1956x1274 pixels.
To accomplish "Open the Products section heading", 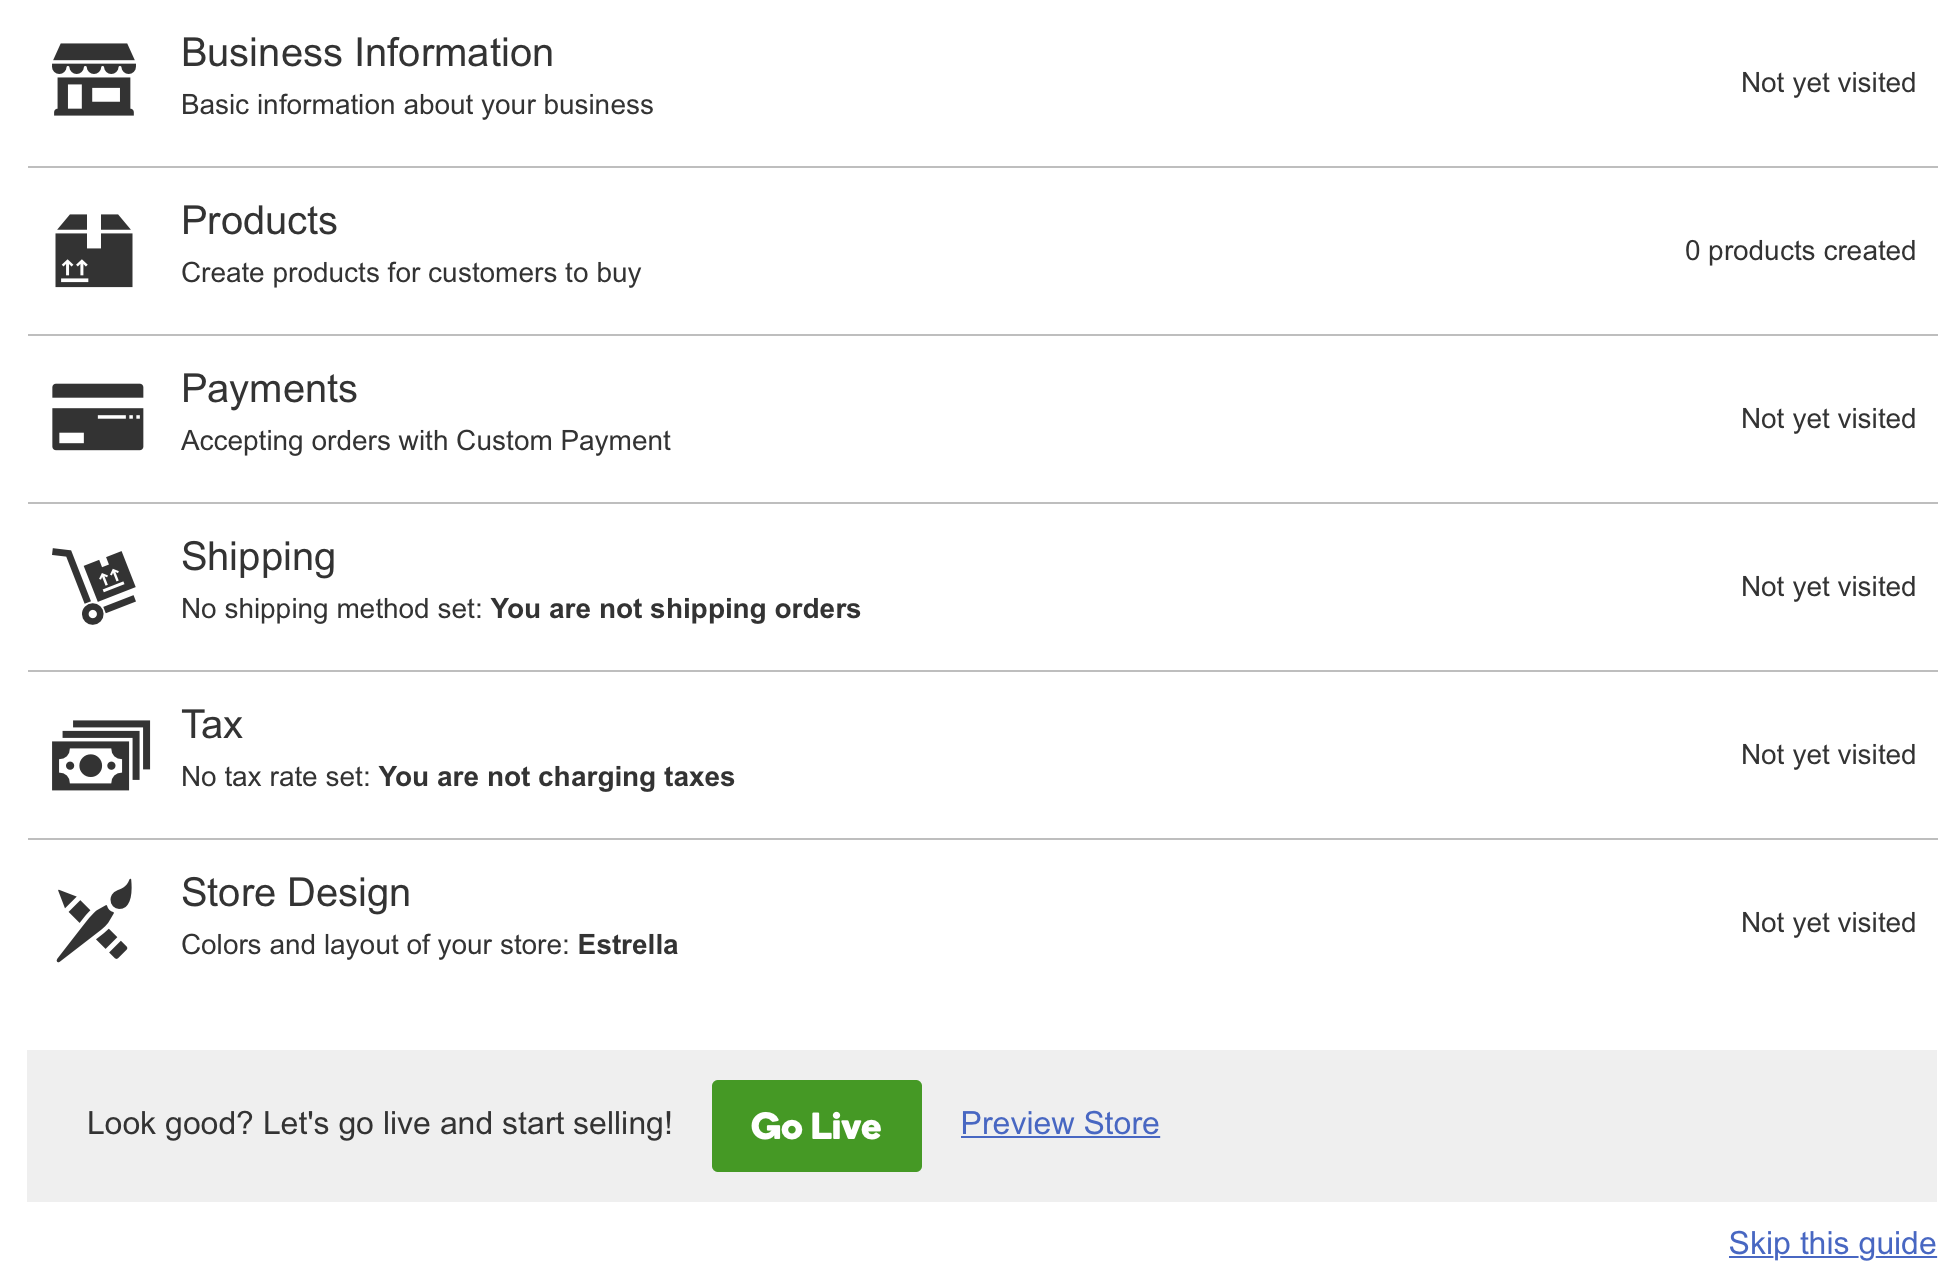I will pos(259,221).
